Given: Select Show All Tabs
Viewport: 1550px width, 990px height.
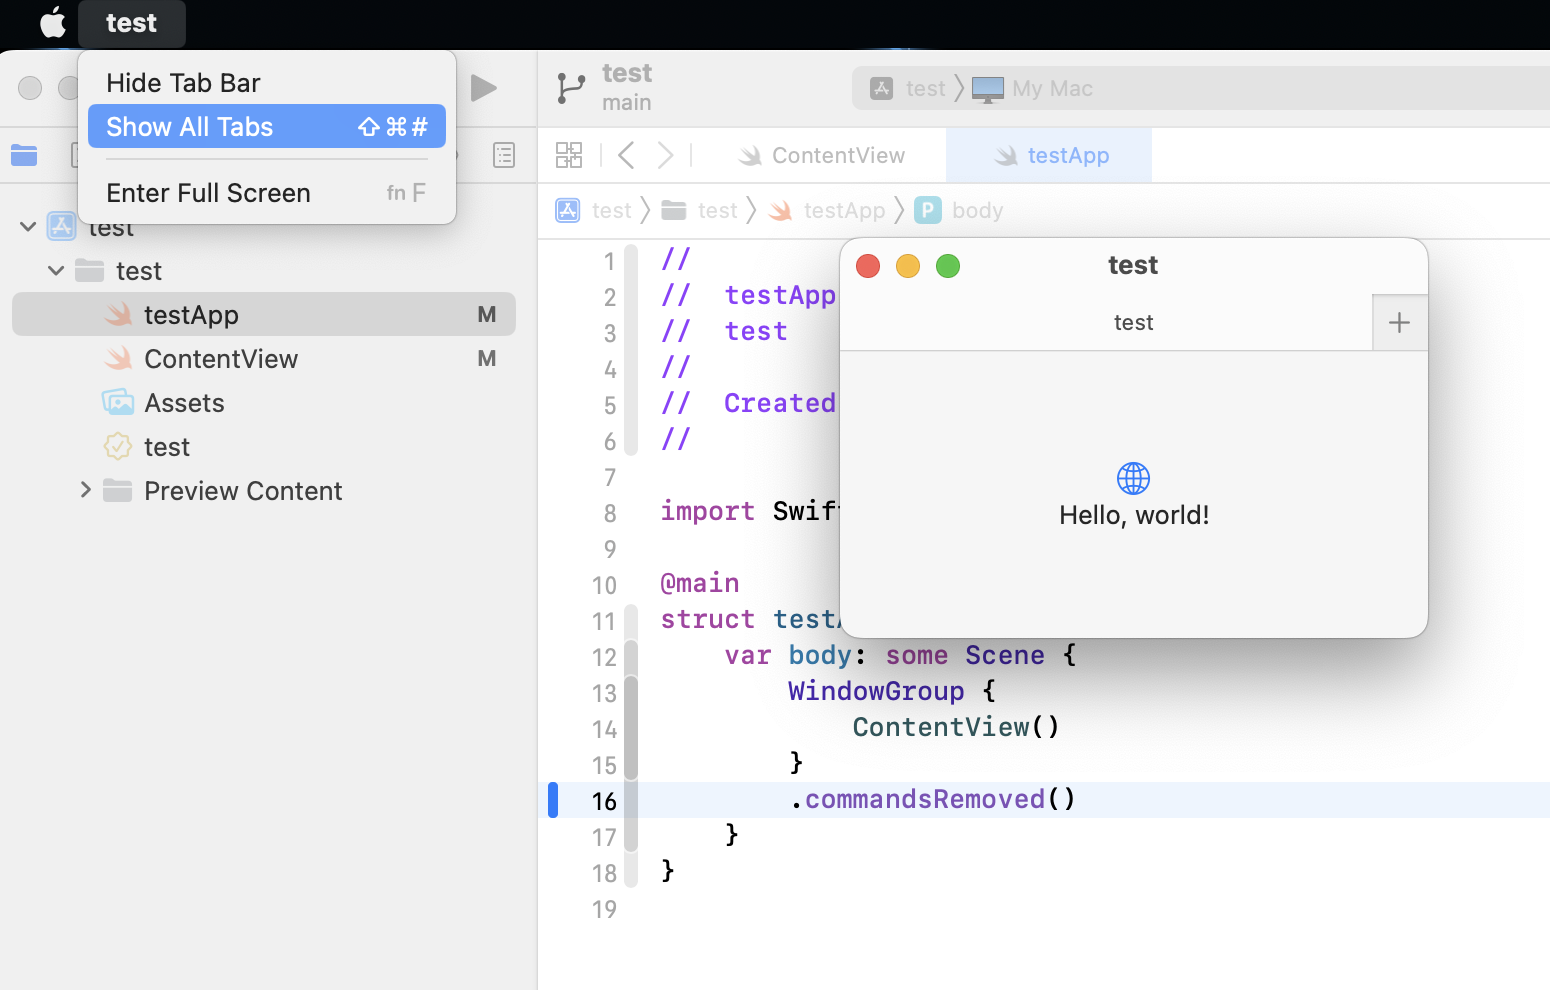Looking at the screenshot, I should [x=267, y=127].
